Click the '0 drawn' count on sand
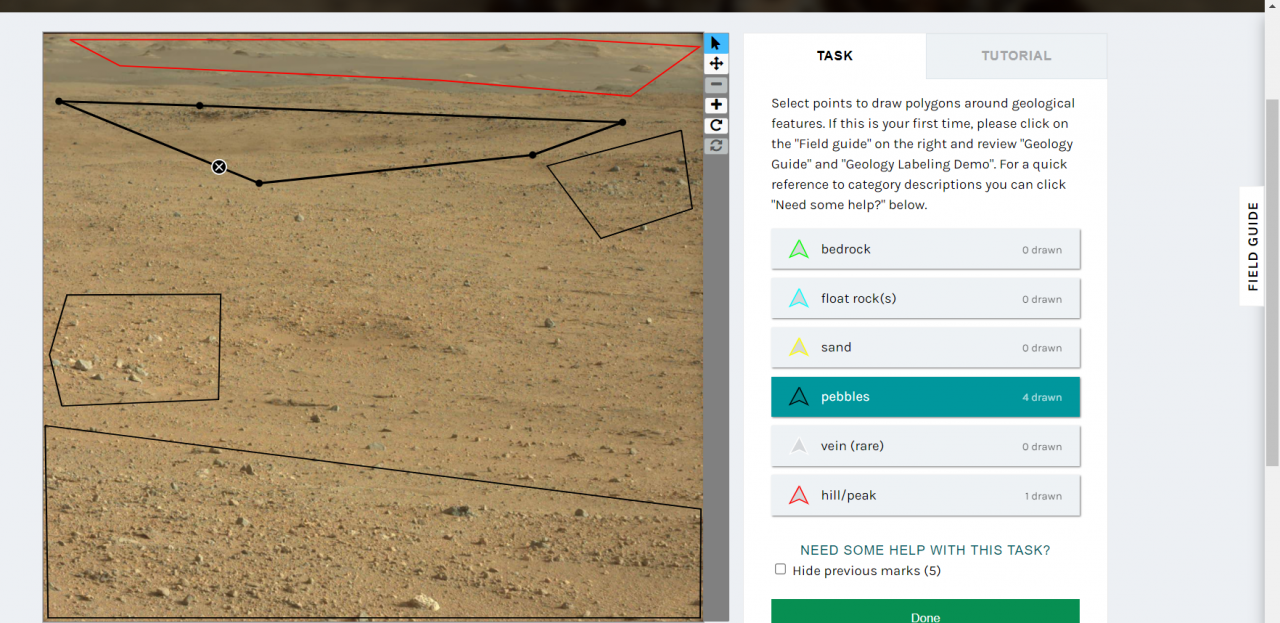This screenshot has height=623, width=1280. [x=1042, y=348]
